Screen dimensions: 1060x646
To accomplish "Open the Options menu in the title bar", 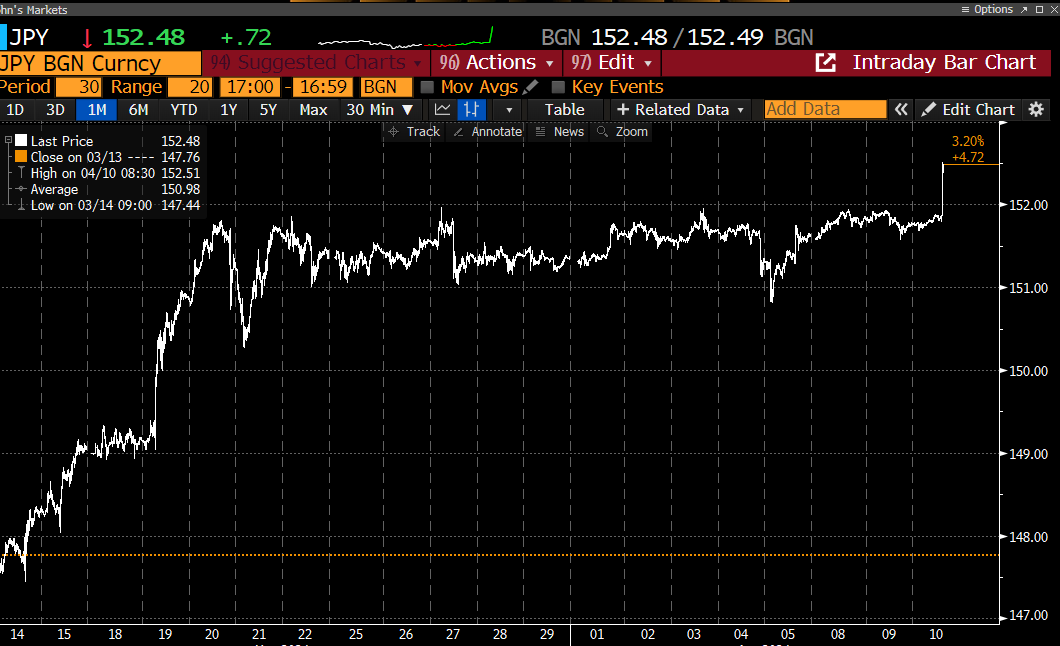I will pyautogui.click(x=987, y=9).
